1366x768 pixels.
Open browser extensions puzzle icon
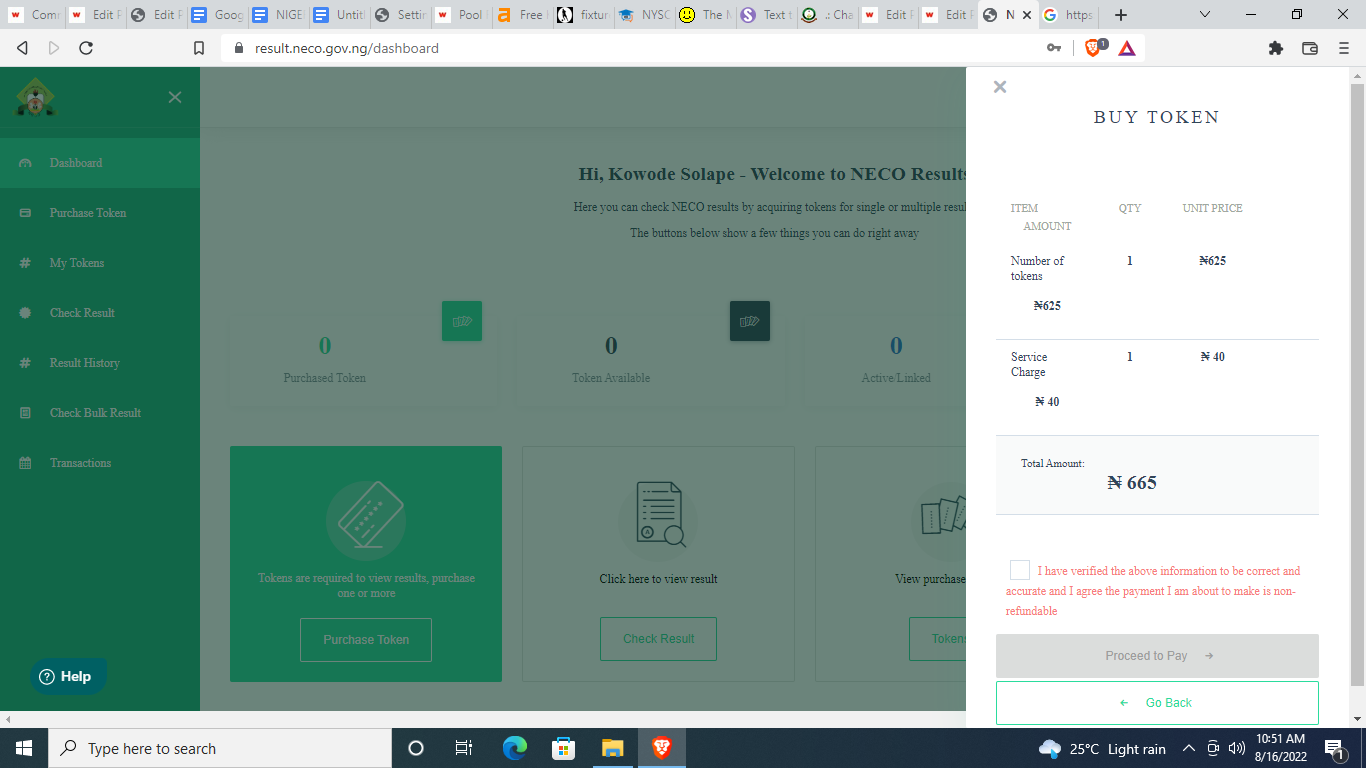coord(1275,48)
